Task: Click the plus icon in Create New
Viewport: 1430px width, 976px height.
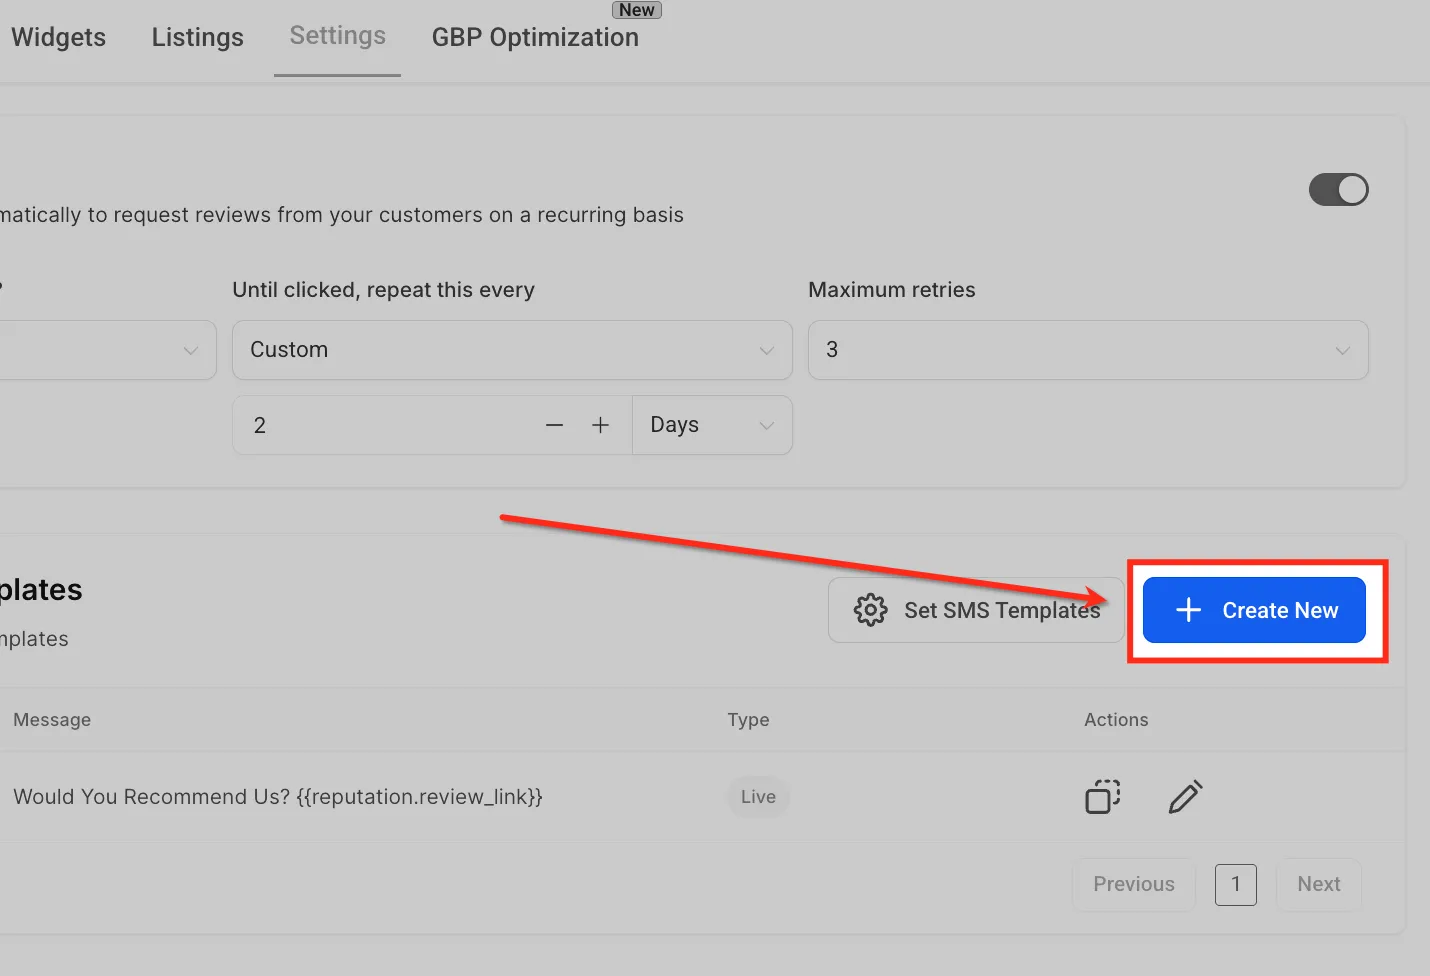Action: tap(1188, 610)
